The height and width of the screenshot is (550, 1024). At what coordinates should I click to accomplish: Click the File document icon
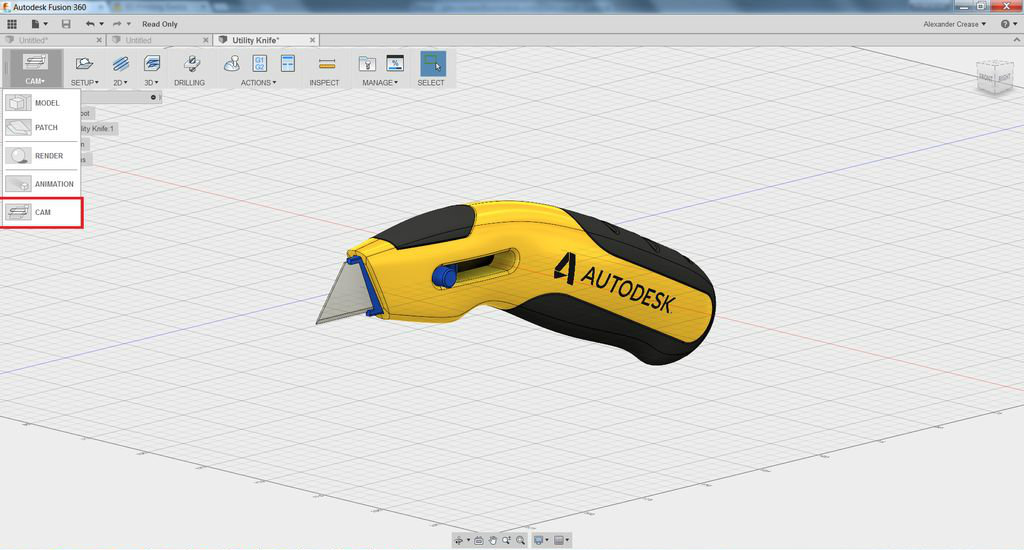[x=35, y=24]
